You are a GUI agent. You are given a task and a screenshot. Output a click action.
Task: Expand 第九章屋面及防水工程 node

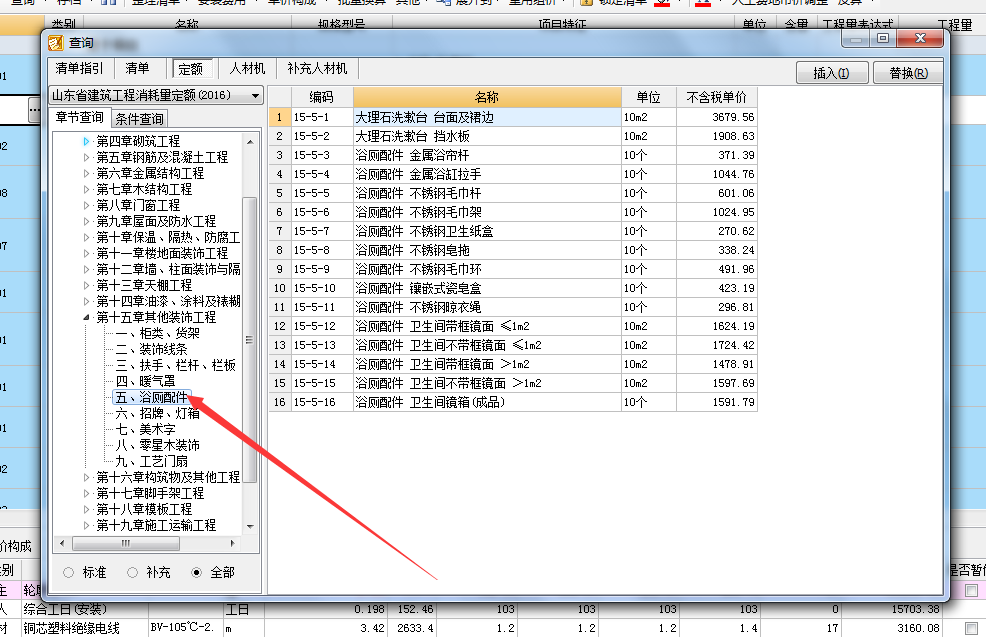(87, 221)
